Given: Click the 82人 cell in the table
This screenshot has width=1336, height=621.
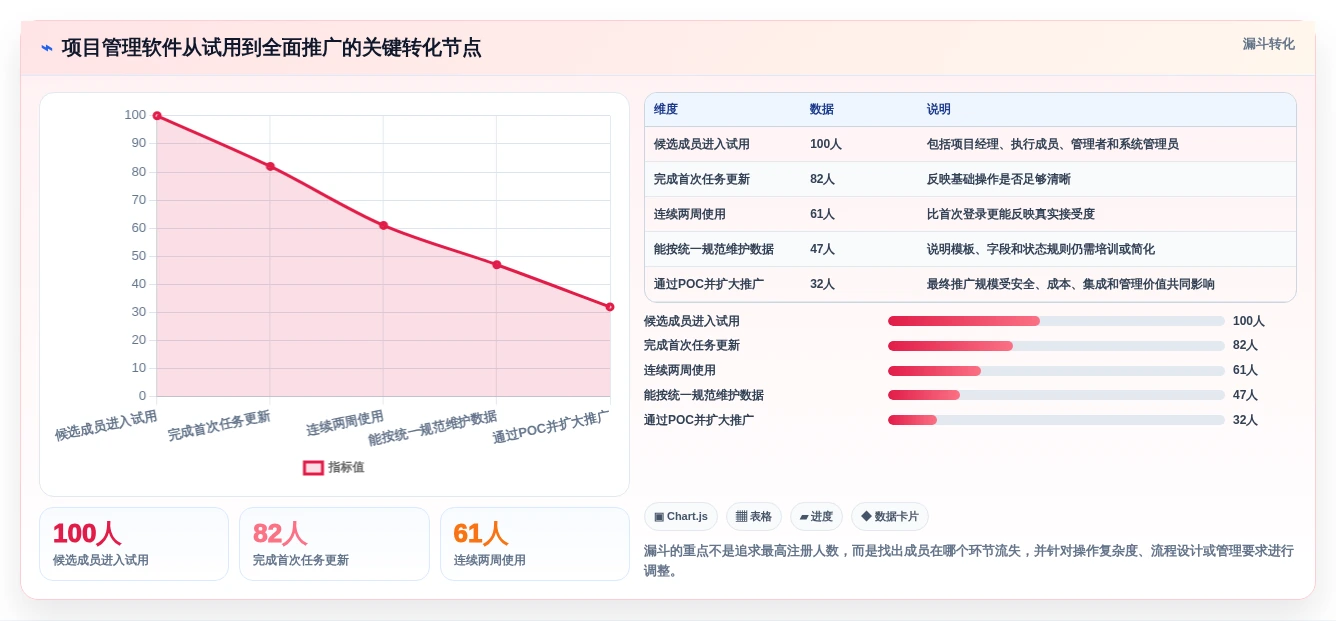Looking at the screenshot, I should pos(859,179).
